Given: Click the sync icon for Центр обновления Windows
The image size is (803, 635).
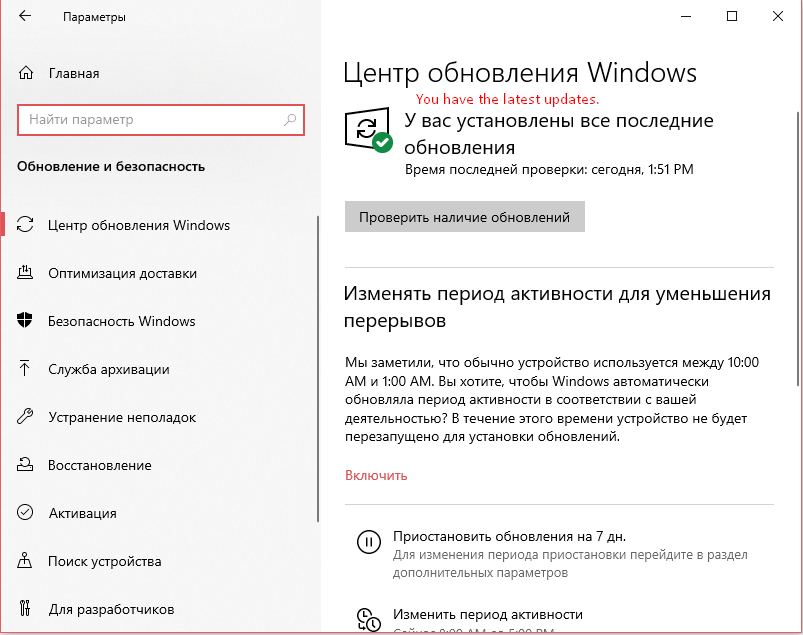Looking at the screenshot, I should [25, 225].
